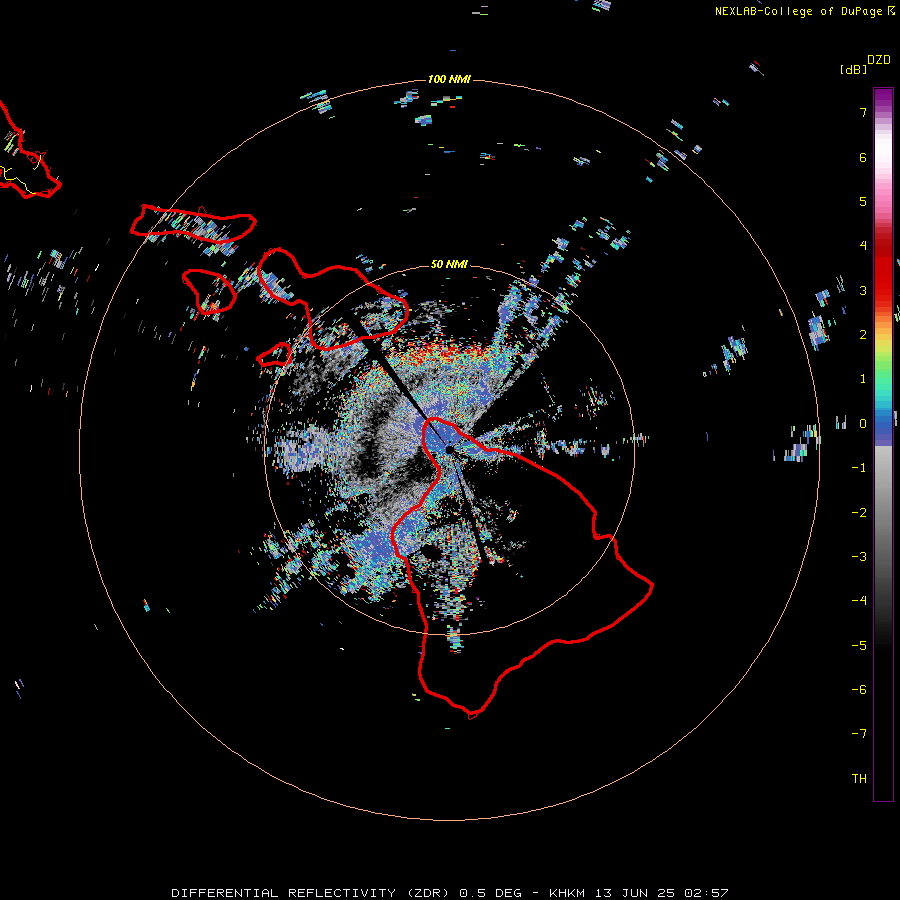The width and height of the screenshot is (900, 900).
Task: Click the [dB] unit label
Action: (853, 69)
